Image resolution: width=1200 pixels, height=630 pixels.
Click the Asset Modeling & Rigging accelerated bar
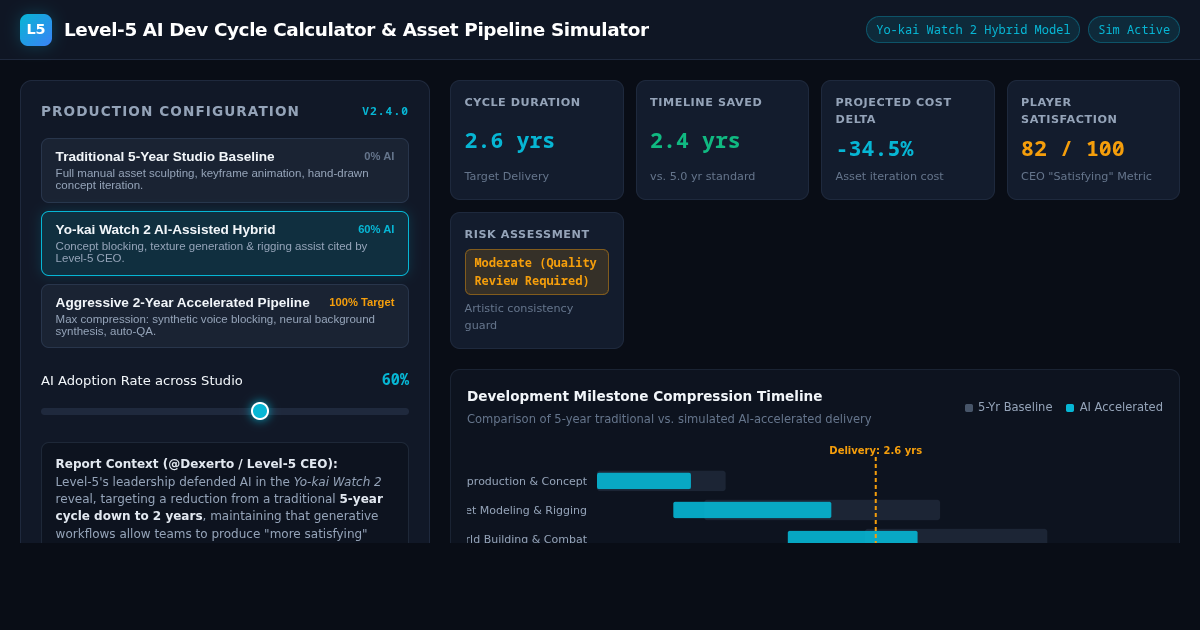[x=752, y=510]
